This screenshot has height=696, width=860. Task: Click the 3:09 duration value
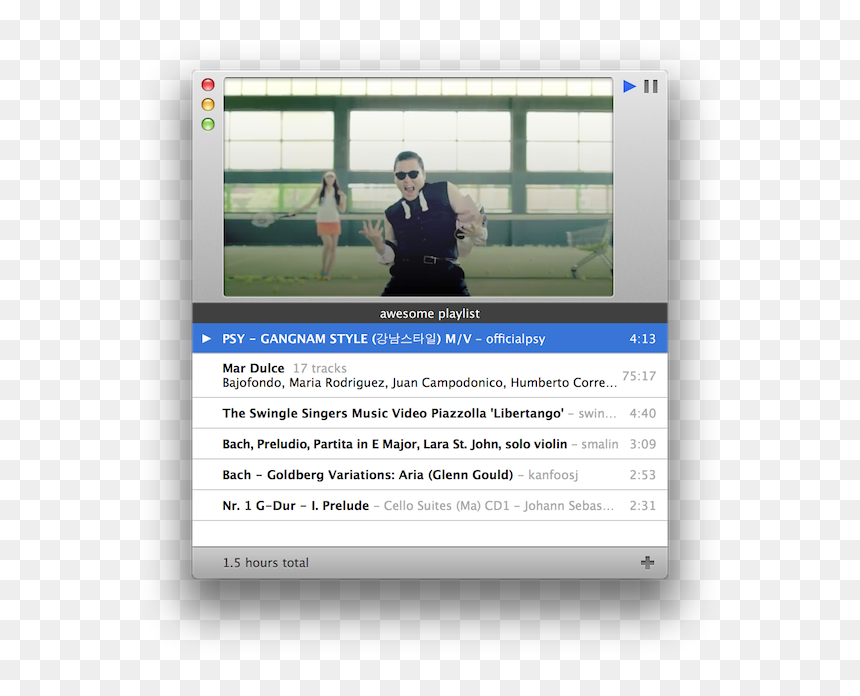point(642,444)
